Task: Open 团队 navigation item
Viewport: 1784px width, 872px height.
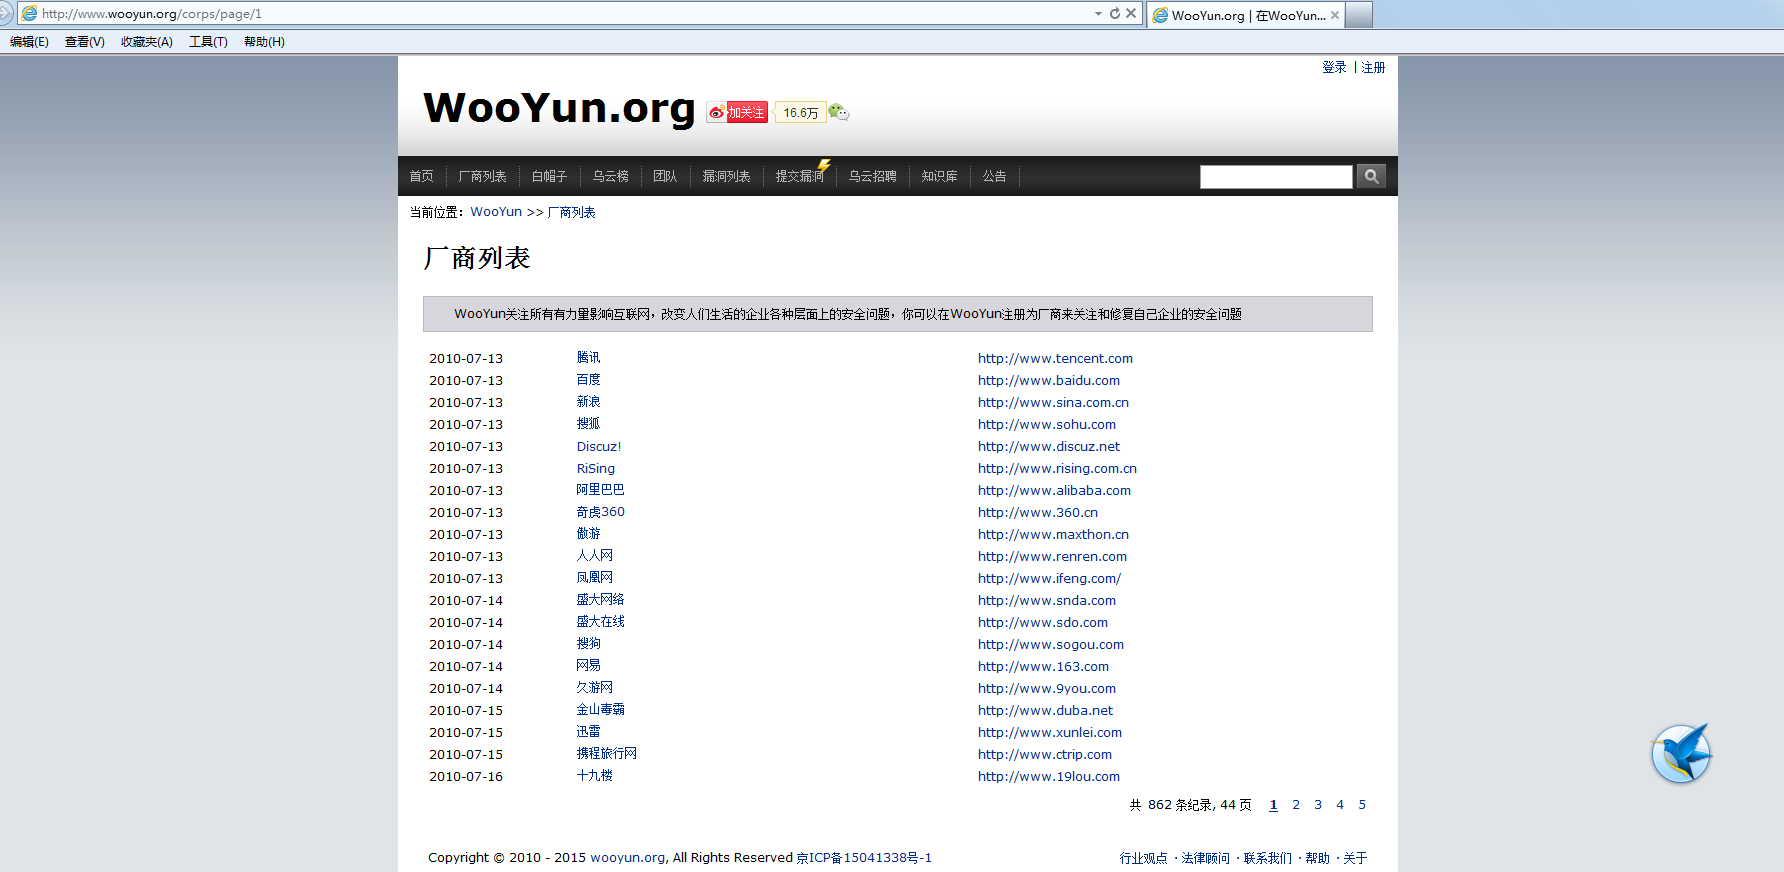Action: (665, 176)
